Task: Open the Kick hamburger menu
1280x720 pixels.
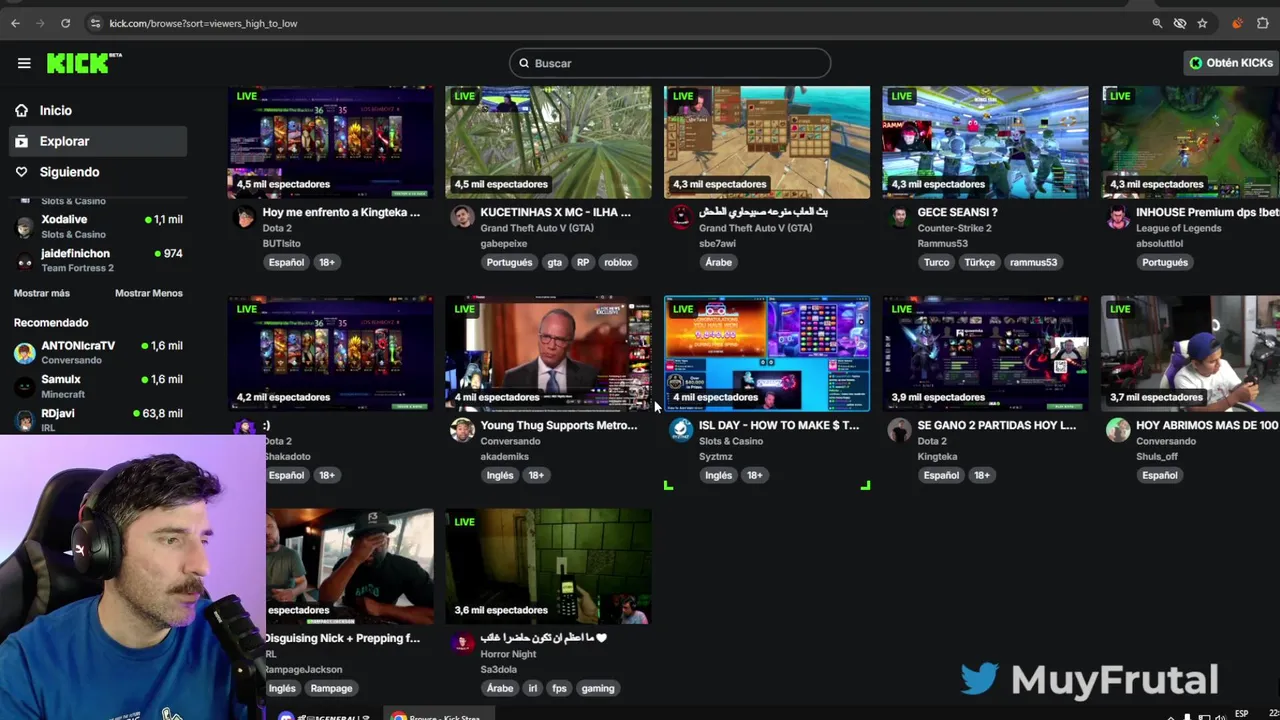Action: tap(24, 63)
